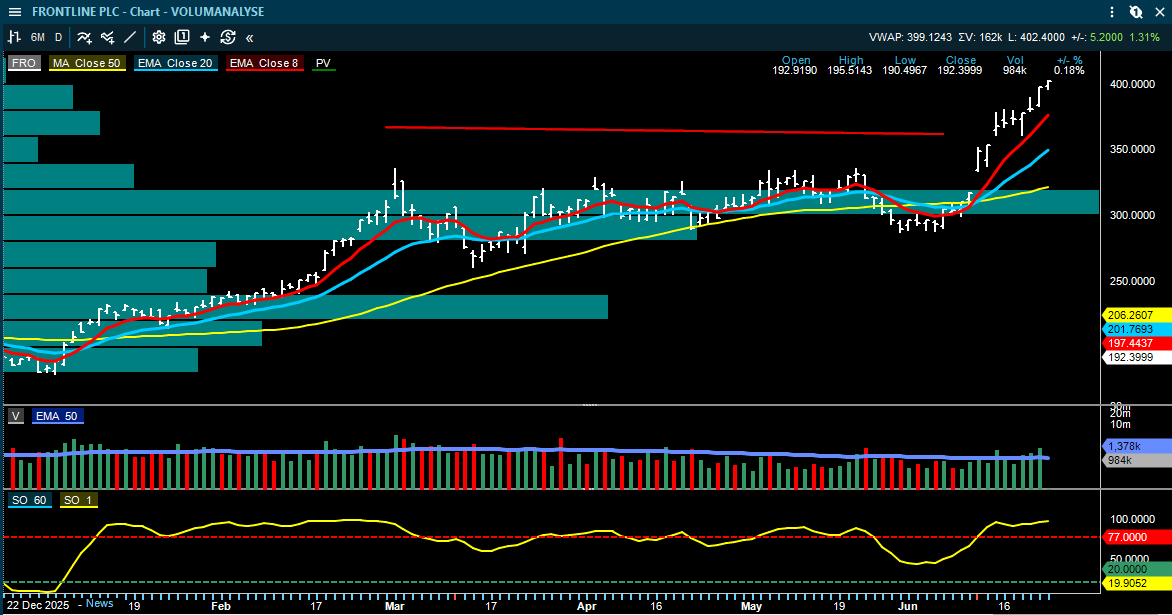Collapse the toolbar with the double chevron
The height and width of the screenshot is (615, 1172).
[250, 37]
